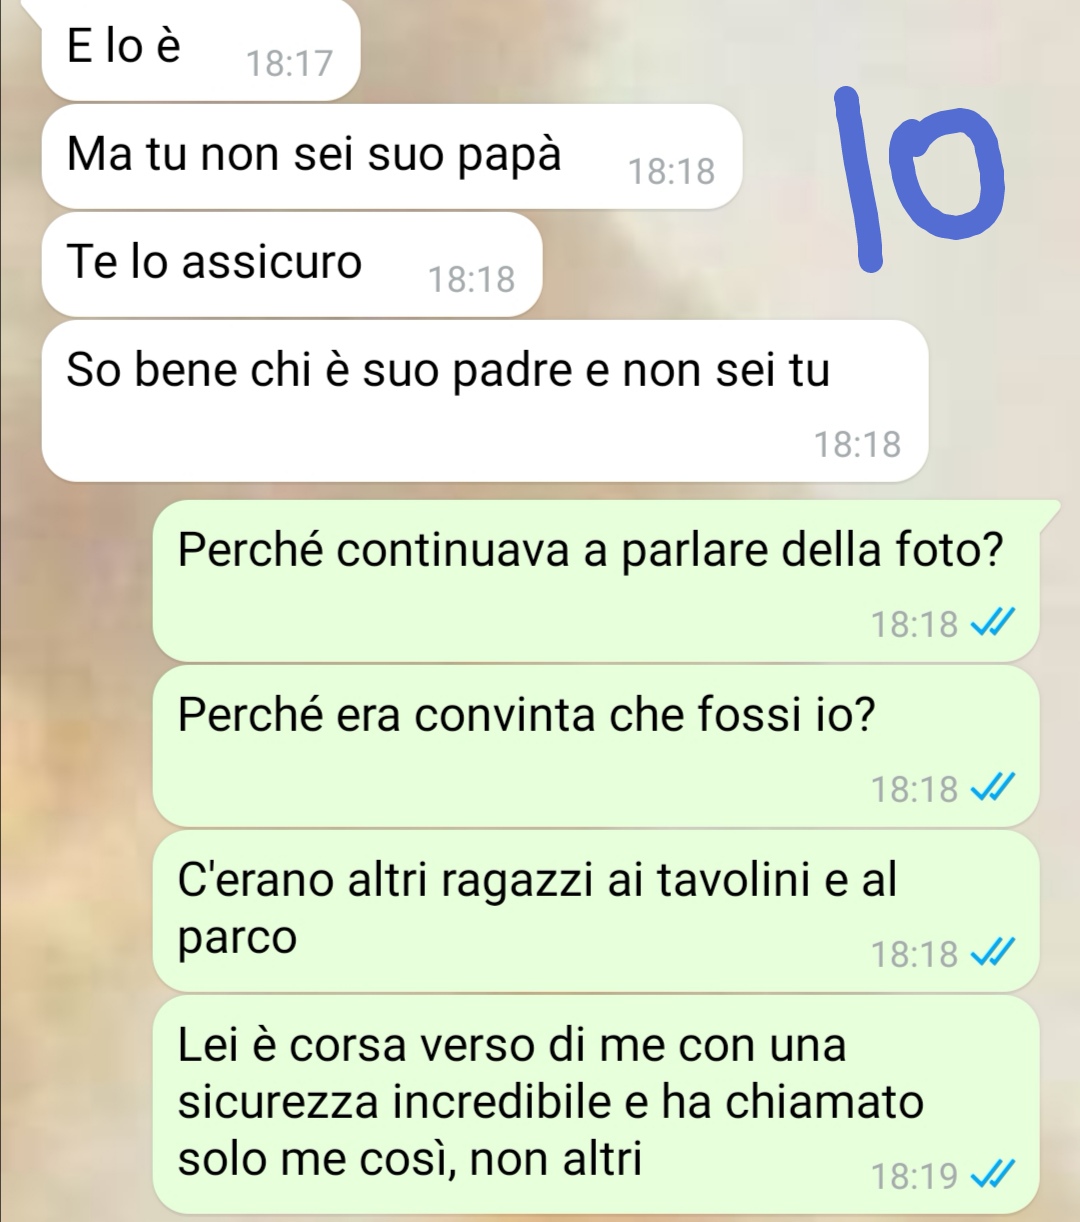Image resolution: width=1080 pixels, height=1222 pixels.
Task: Click 18:18 timestamp beside 'suo papà' message
Action: pos(671,172)
